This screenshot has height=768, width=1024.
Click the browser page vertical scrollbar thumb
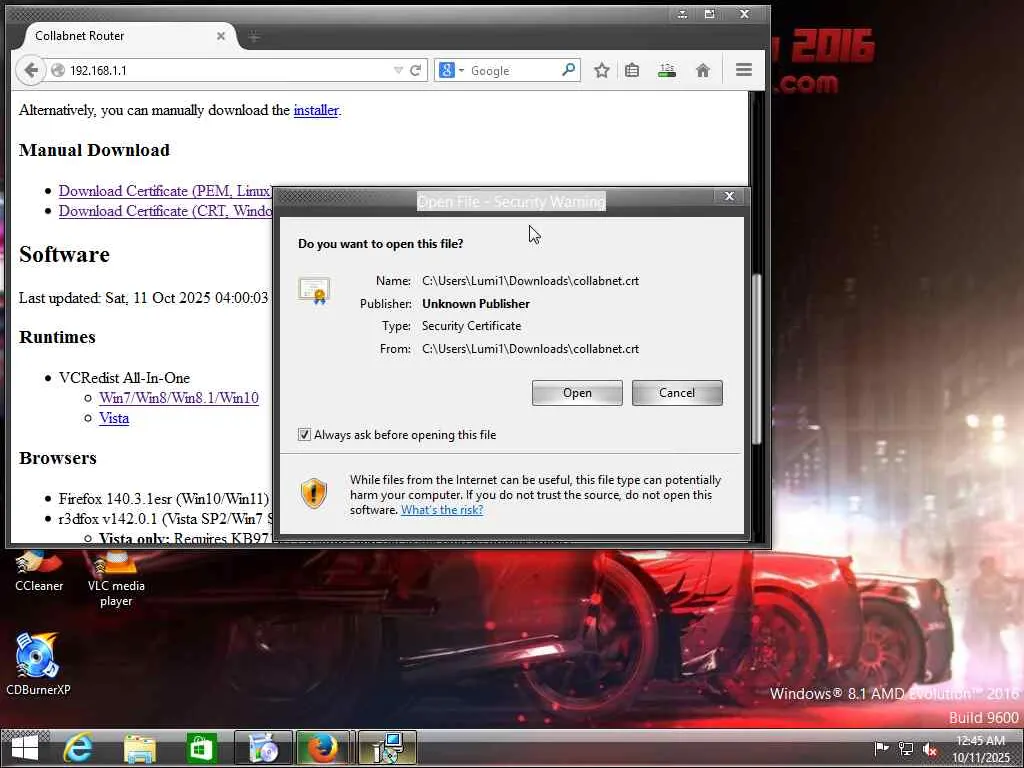(x=756, y=359)
